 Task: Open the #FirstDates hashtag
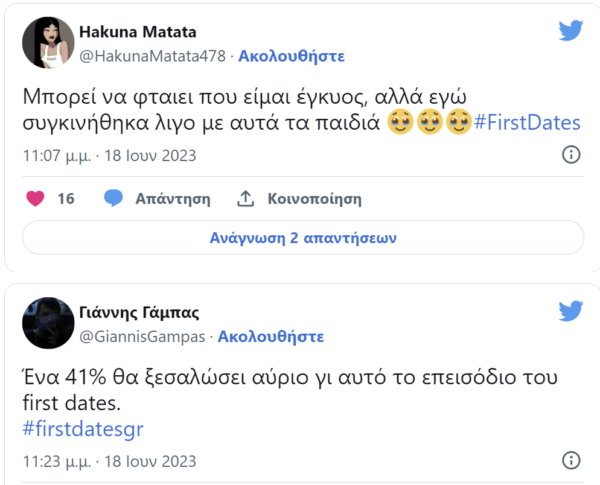tap(528, 124)
